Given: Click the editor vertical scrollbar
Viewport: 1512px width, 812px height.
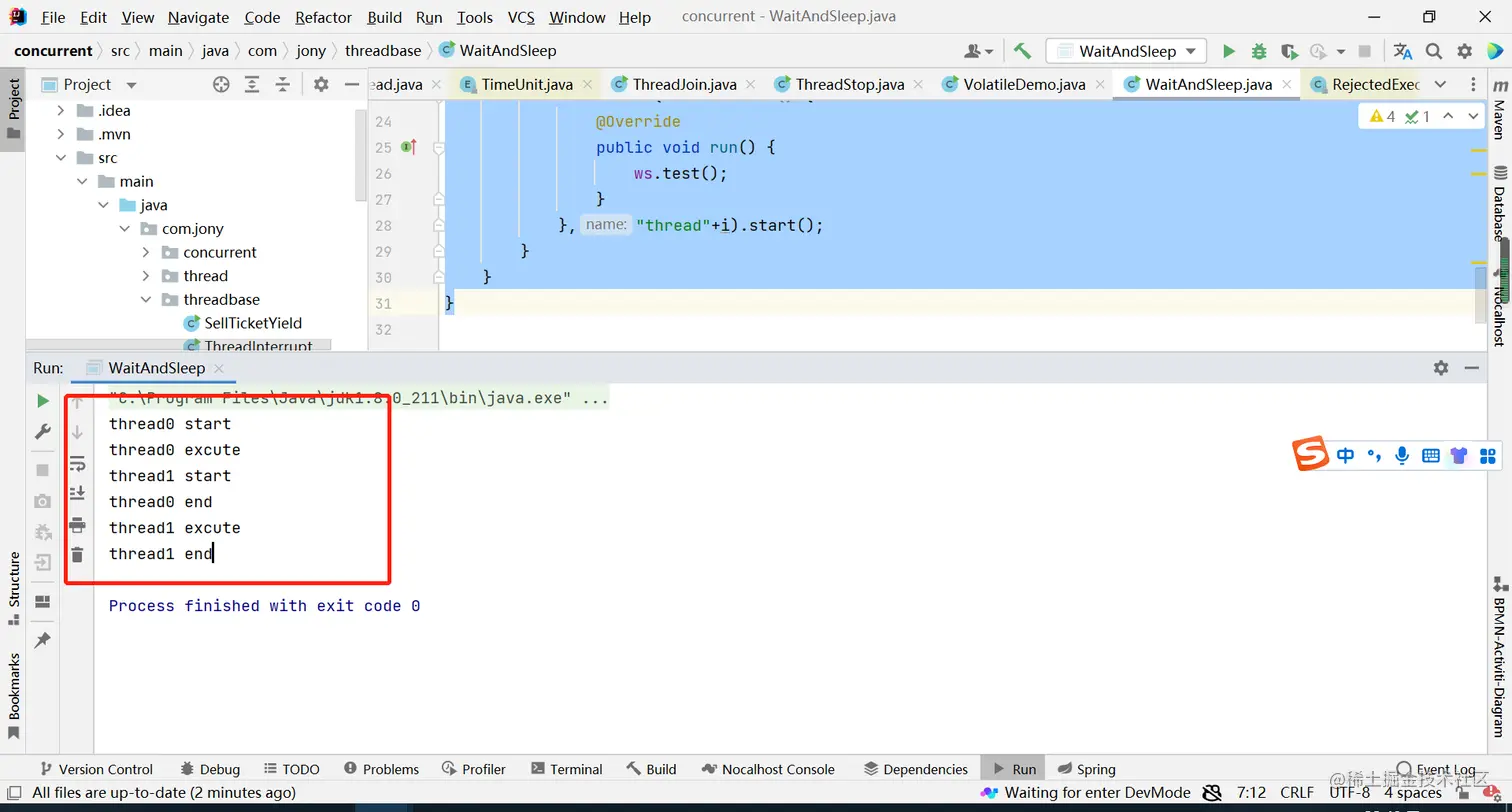Looking at the screenshot, I should [x=1479, y=295].
